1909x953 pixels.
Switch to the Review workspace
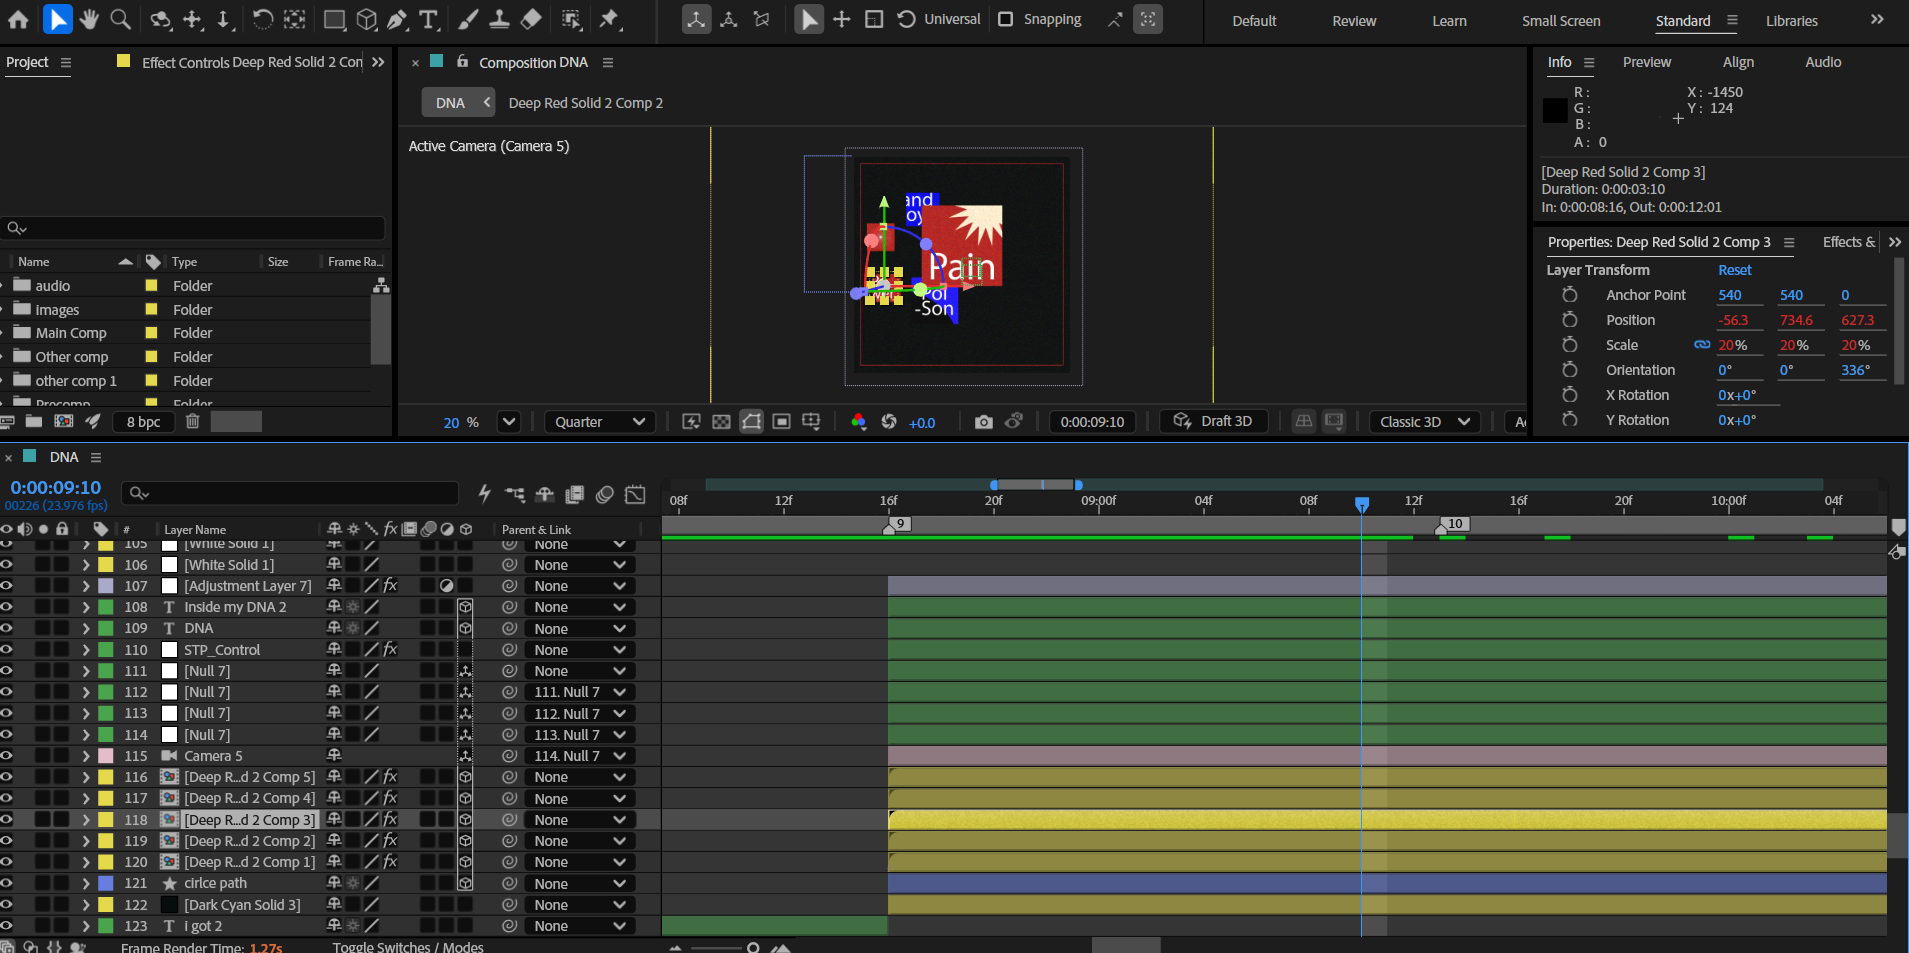click(1354, 21)
